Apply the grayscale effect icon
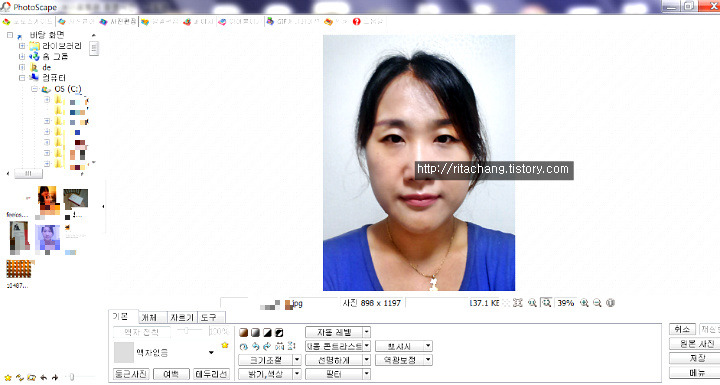The image size is (720, 385). 255,332
